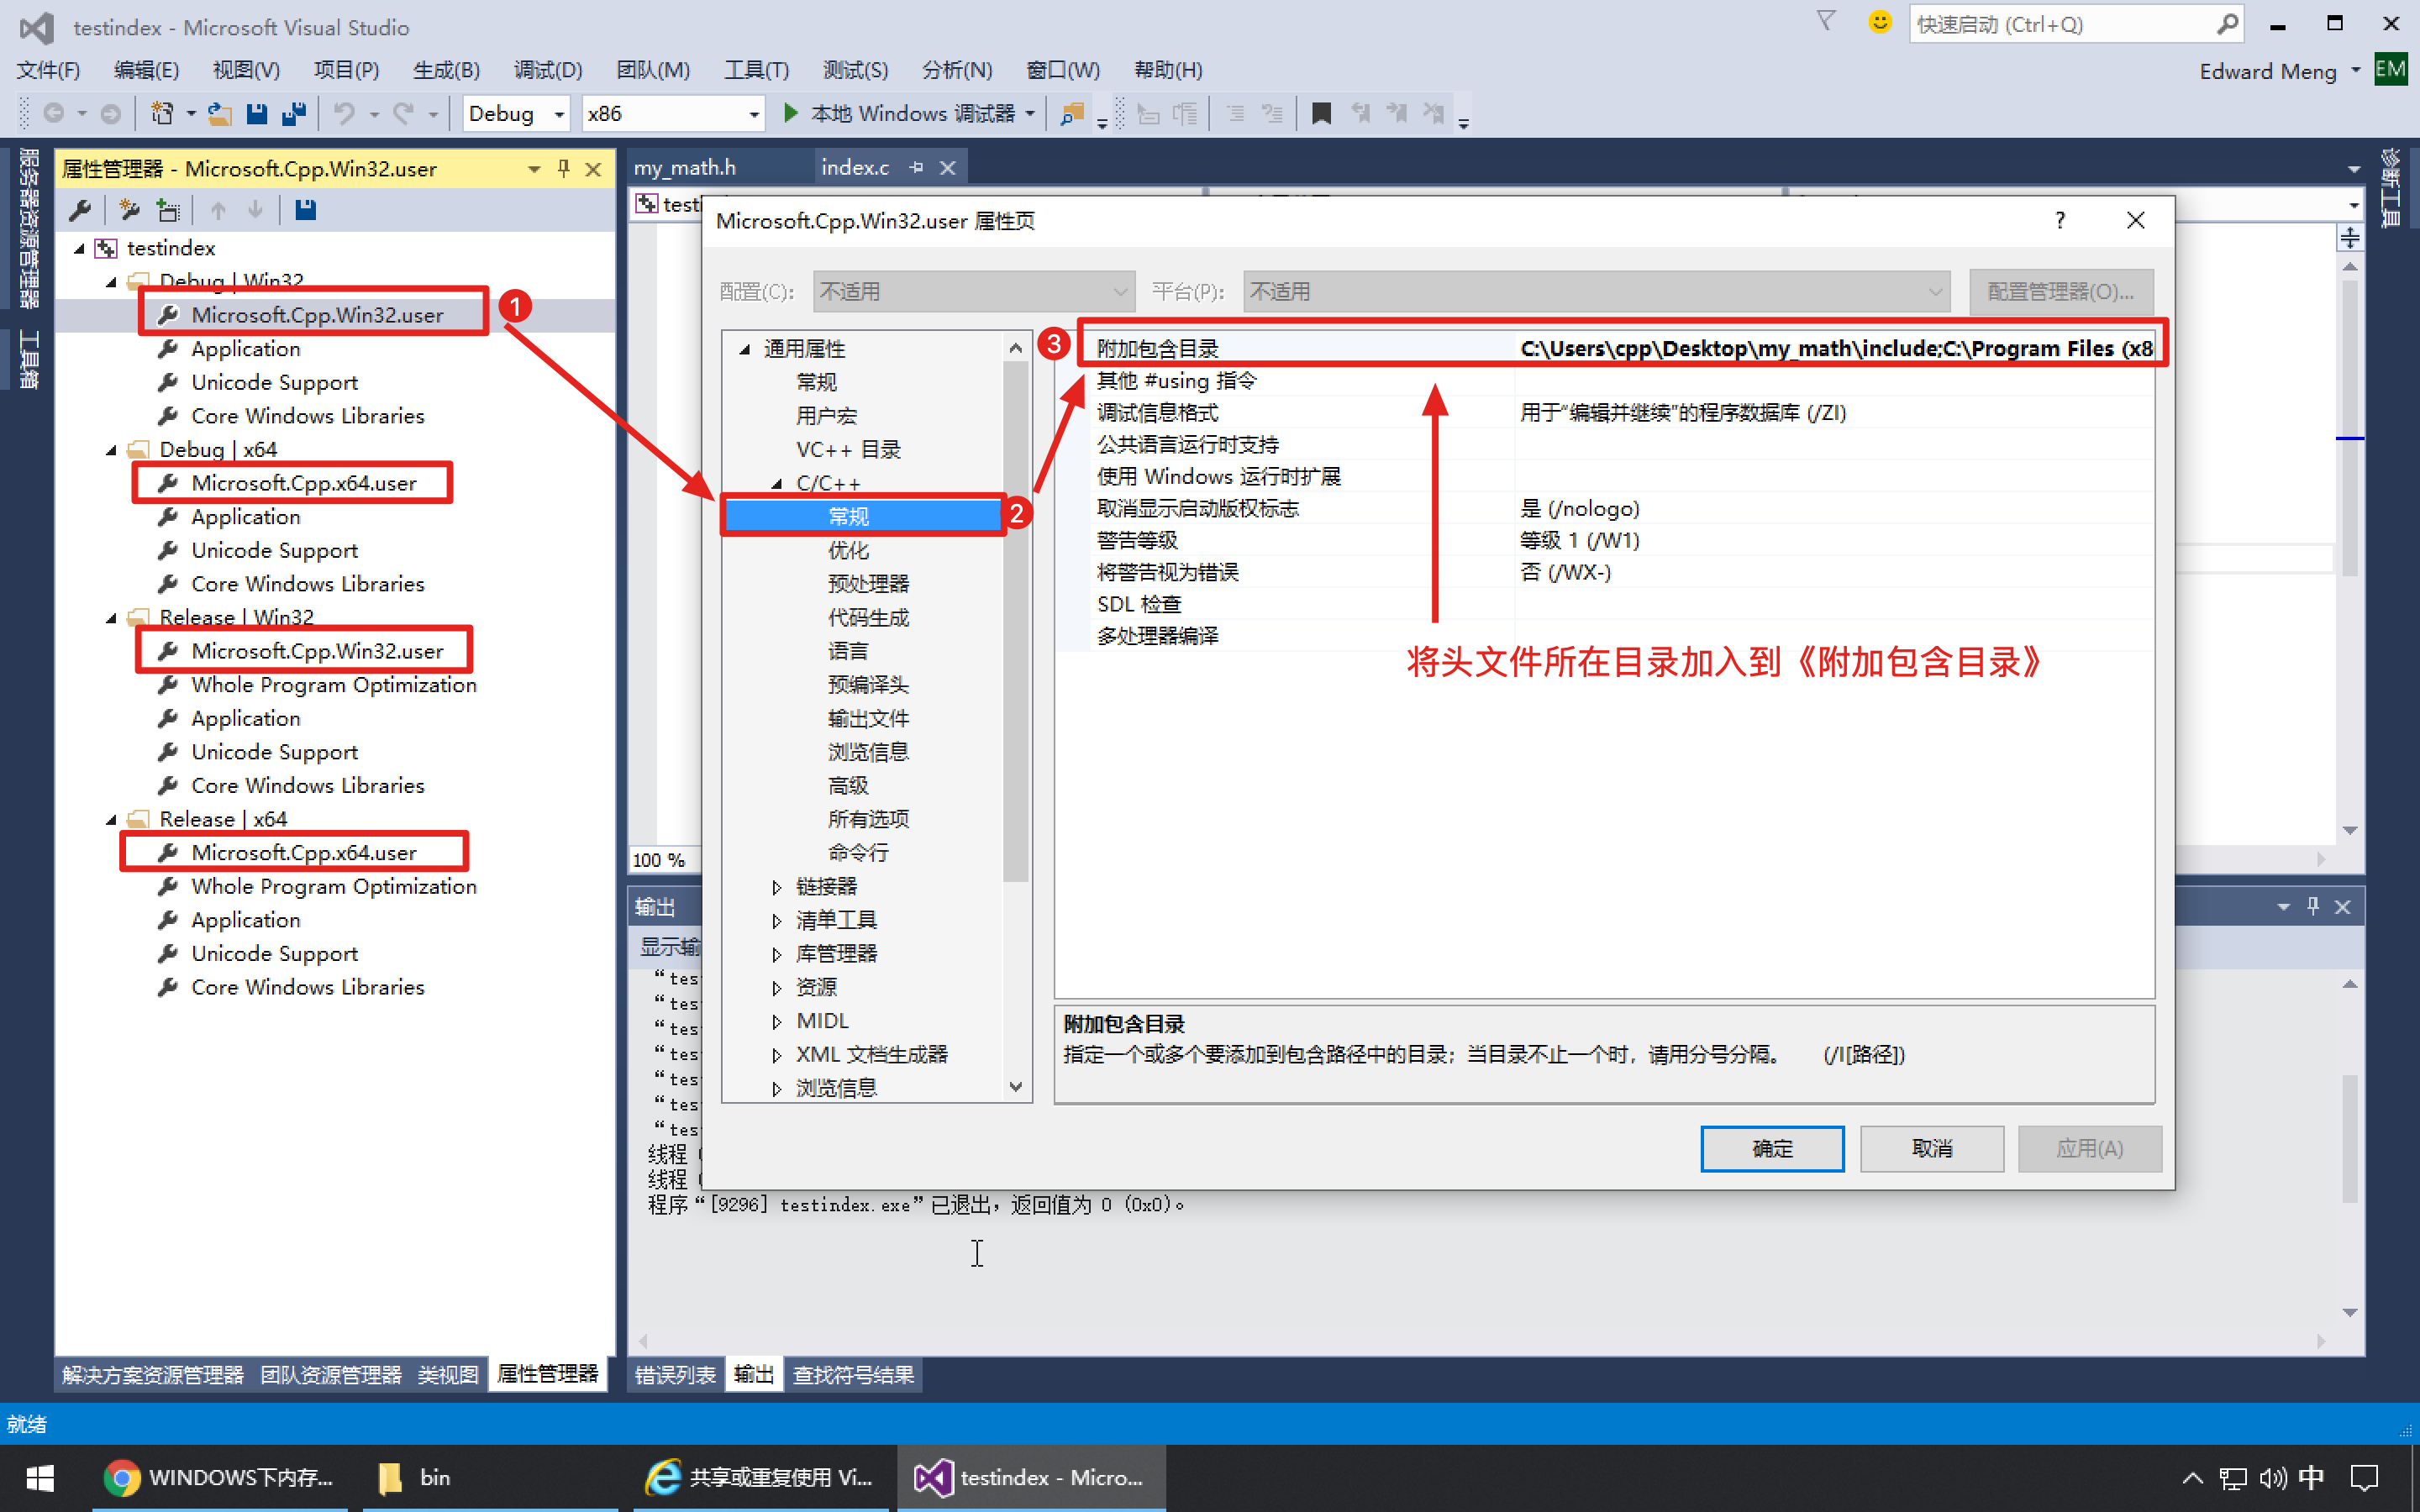This screenshot has height=1512, width=2420.
Task: Click the save icon in Property Manager toolbar
Action: (x=305, y=210)
